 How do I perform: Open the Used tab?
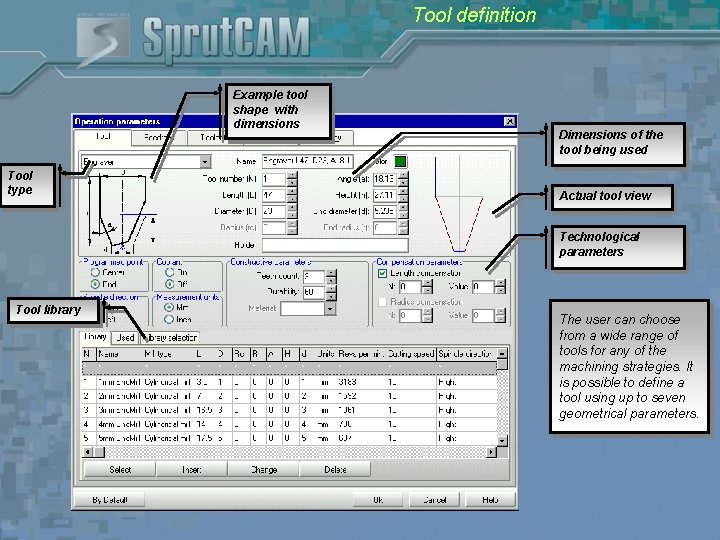coord(125,338)
